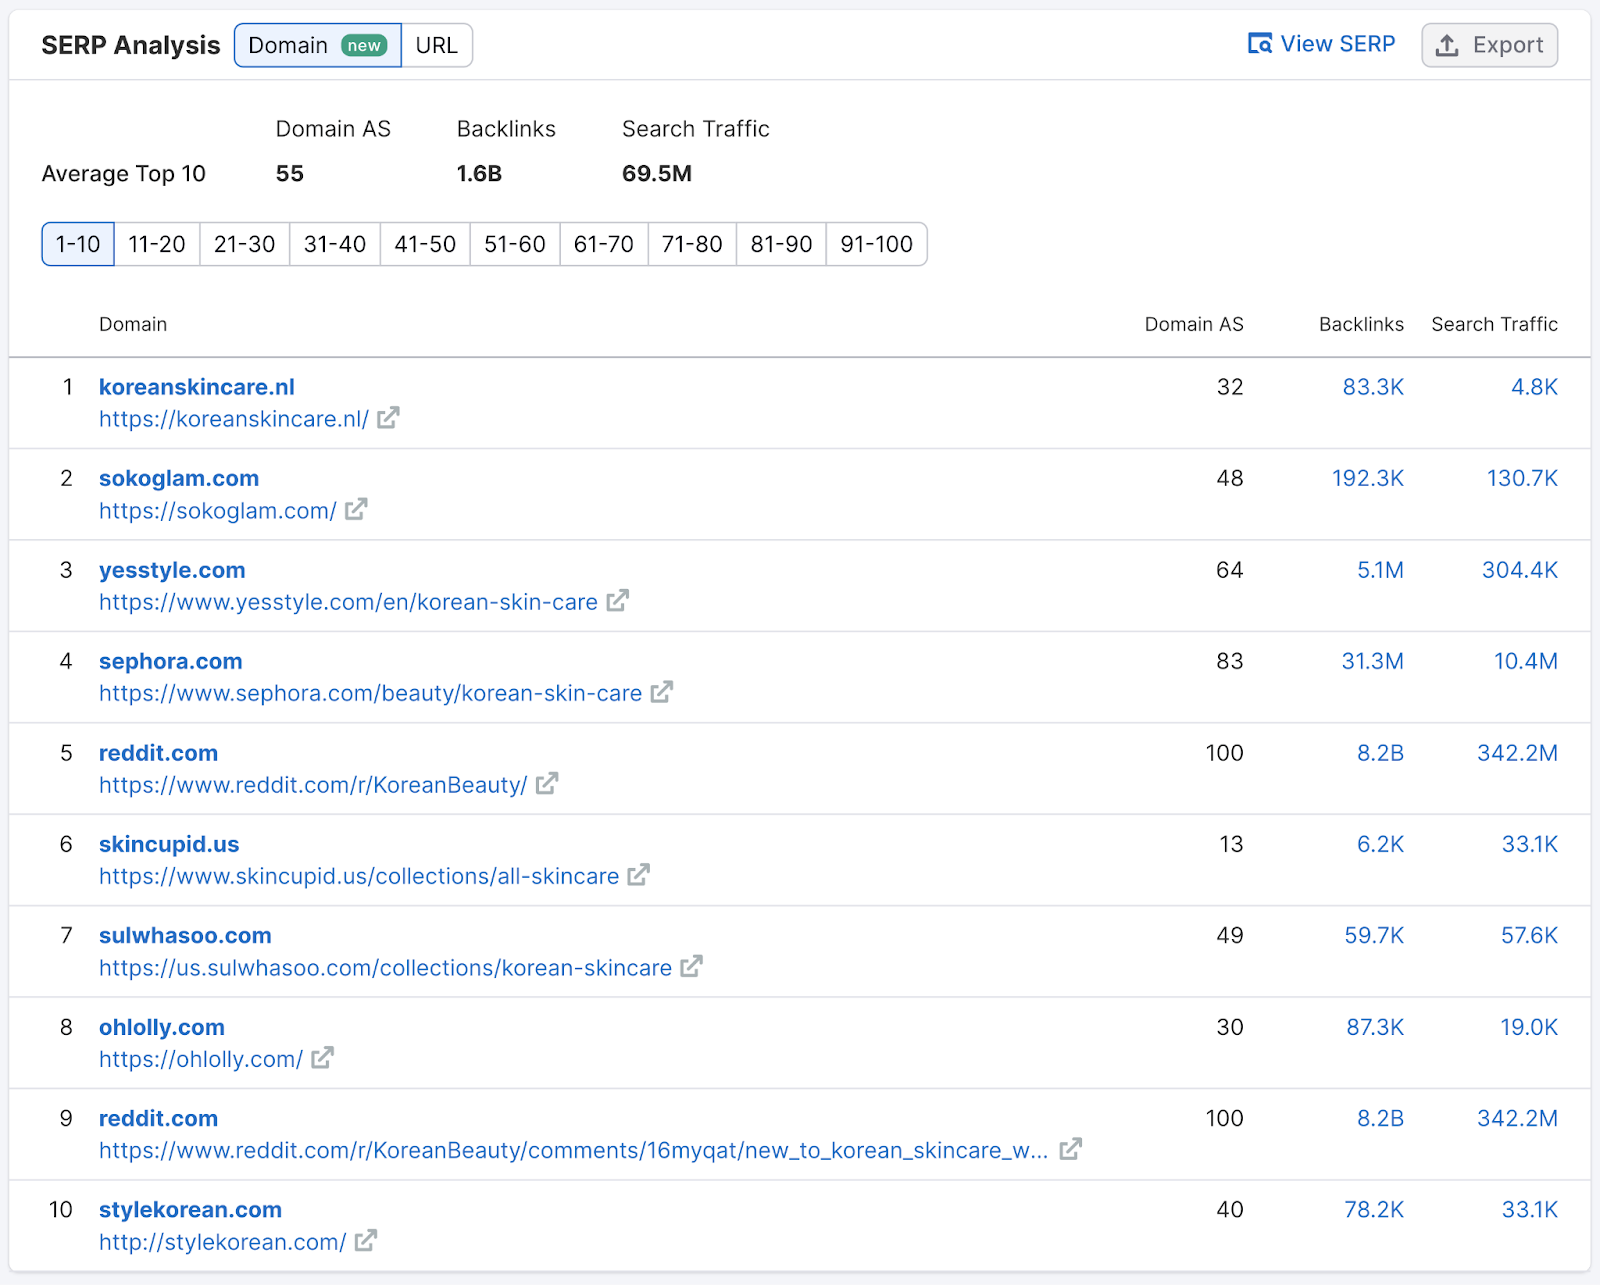Visit reddit new_to_korean_skincare comments URL
This screenshot has height=1285, width=1600.
(573, 1150)
